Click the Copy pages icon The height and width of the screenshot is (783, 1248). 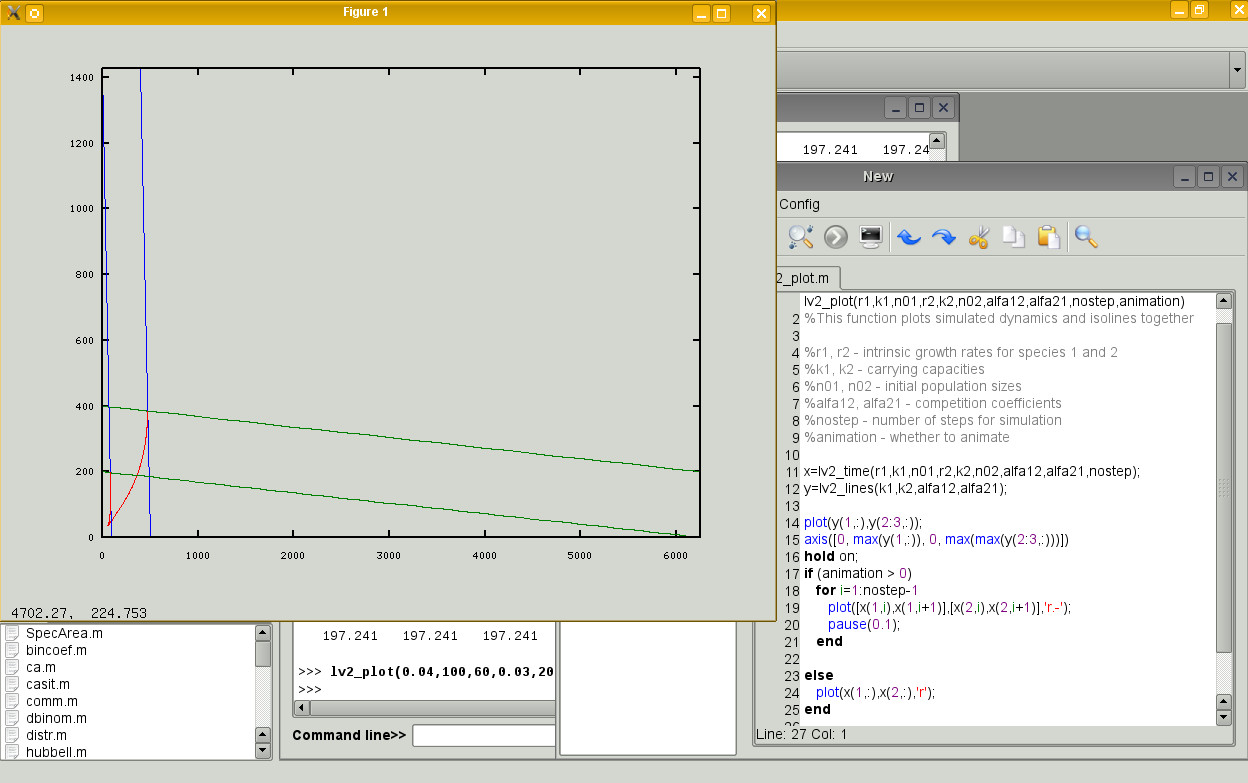coord(1014,237)
